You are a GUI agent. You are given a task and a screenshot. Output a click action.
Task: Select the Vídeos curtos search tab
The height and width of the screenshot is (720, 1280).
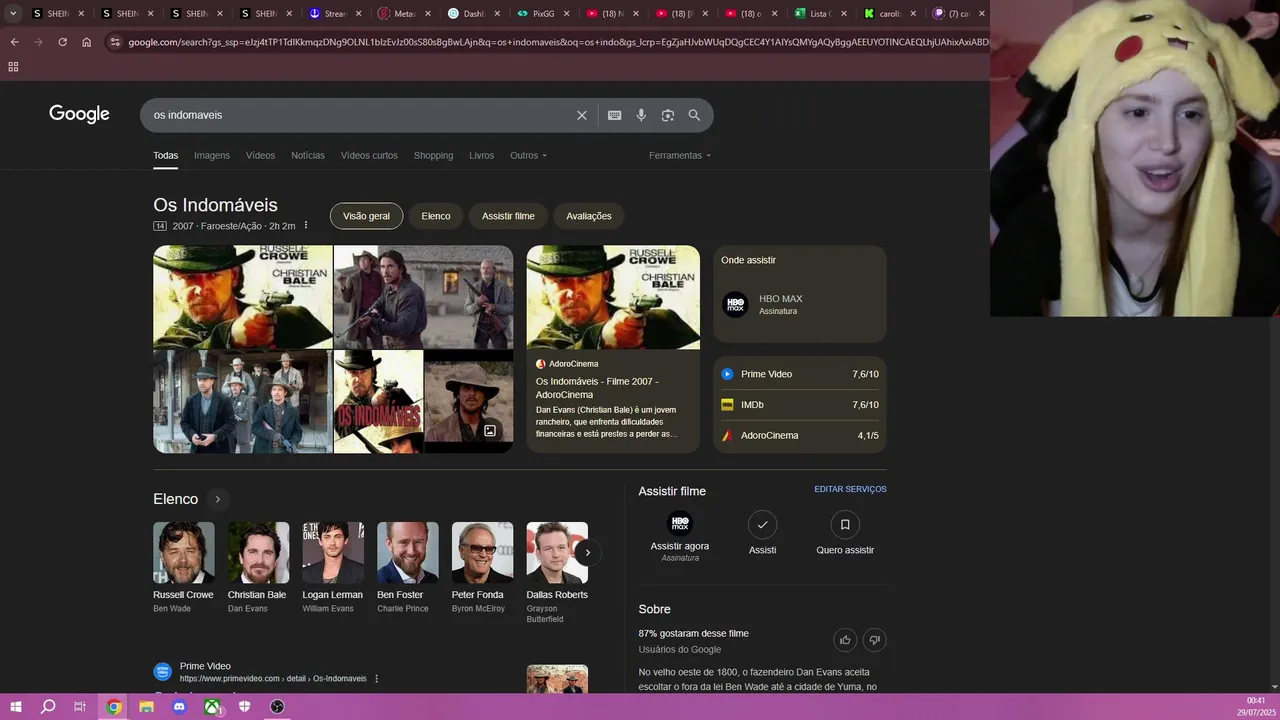click(369, 155)
